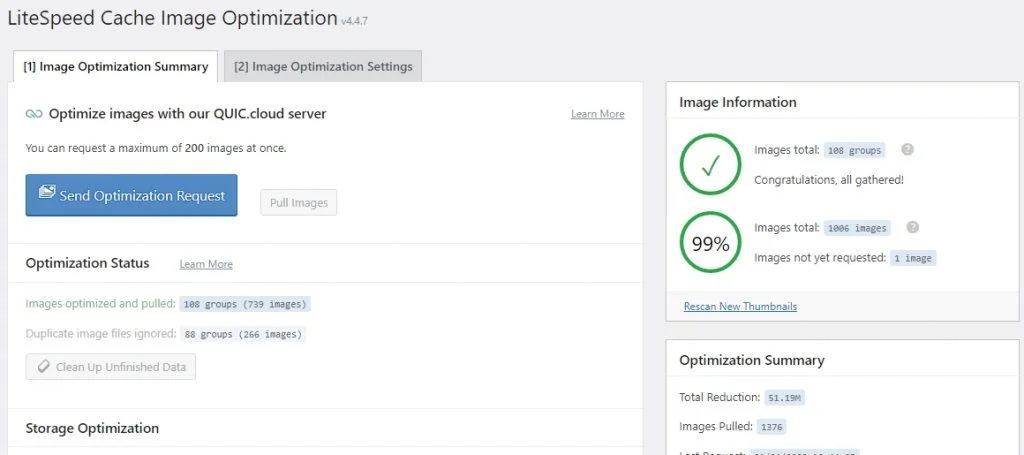Image resolution: width=1024 pixels, height=455 pixels.
Task: Click the Images Pulled '1376' value
Action: [x=771, y=427]
